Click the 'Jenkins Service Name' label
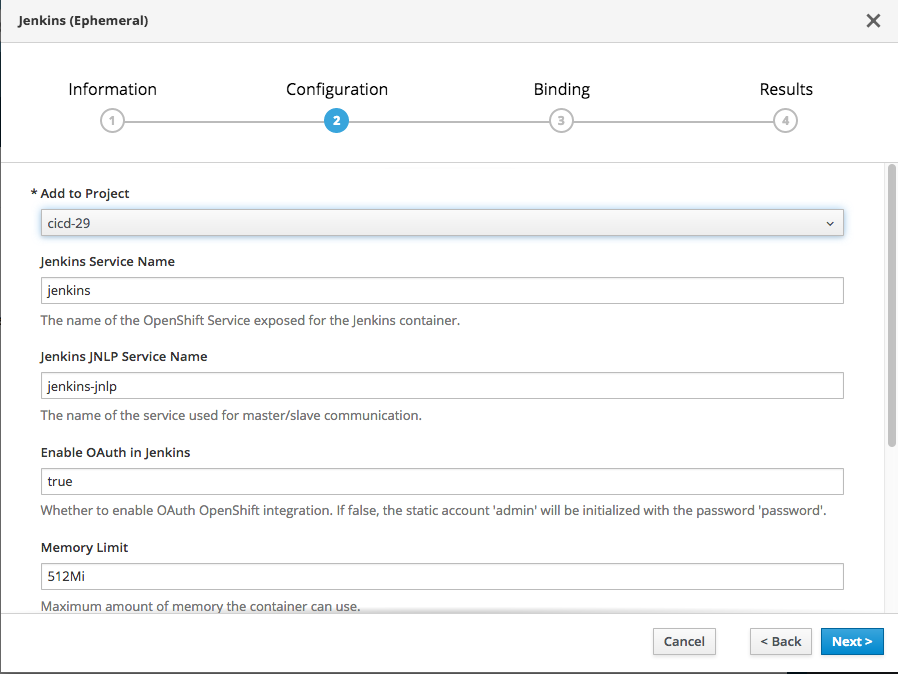The width and height of the screenshot is (898, 674). (108, 262)
